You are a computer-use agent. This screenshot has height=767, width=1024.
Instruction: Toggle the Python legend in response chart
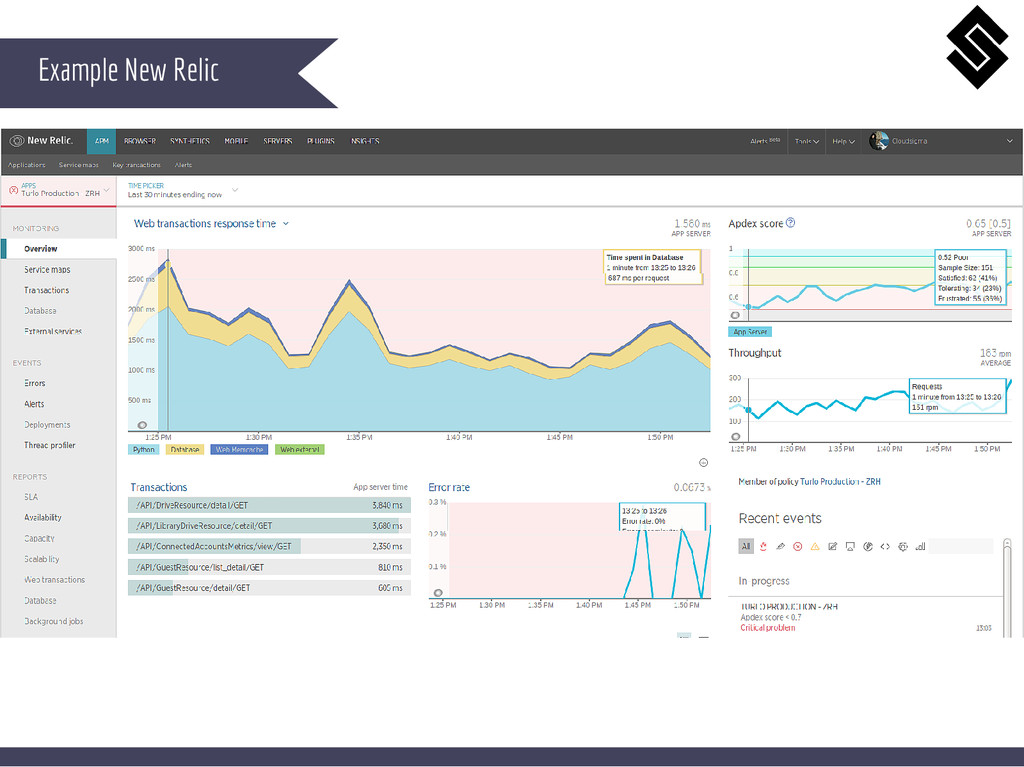144,449
